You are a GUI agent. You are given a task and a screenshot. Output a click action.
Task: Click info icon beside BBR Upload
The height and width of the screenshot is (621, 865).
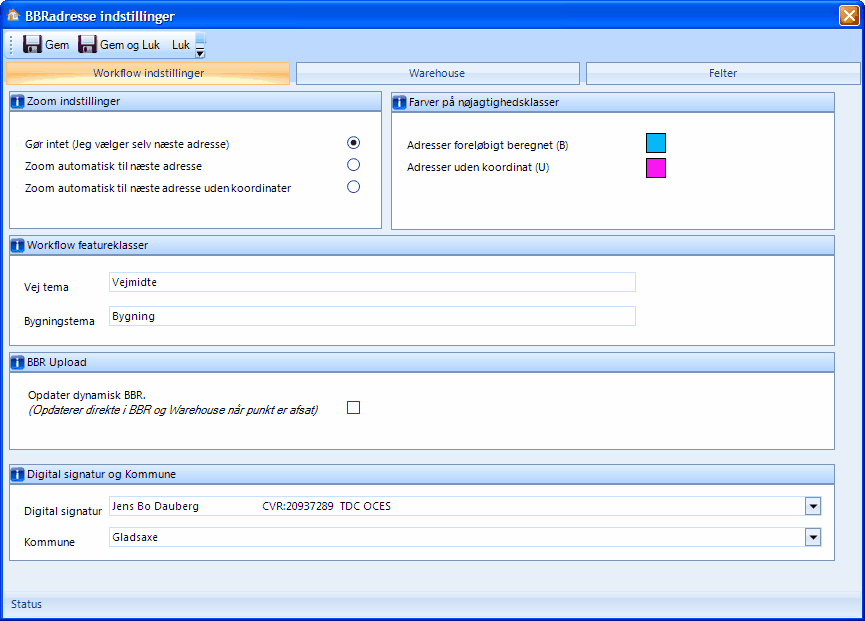click(18, 362)
